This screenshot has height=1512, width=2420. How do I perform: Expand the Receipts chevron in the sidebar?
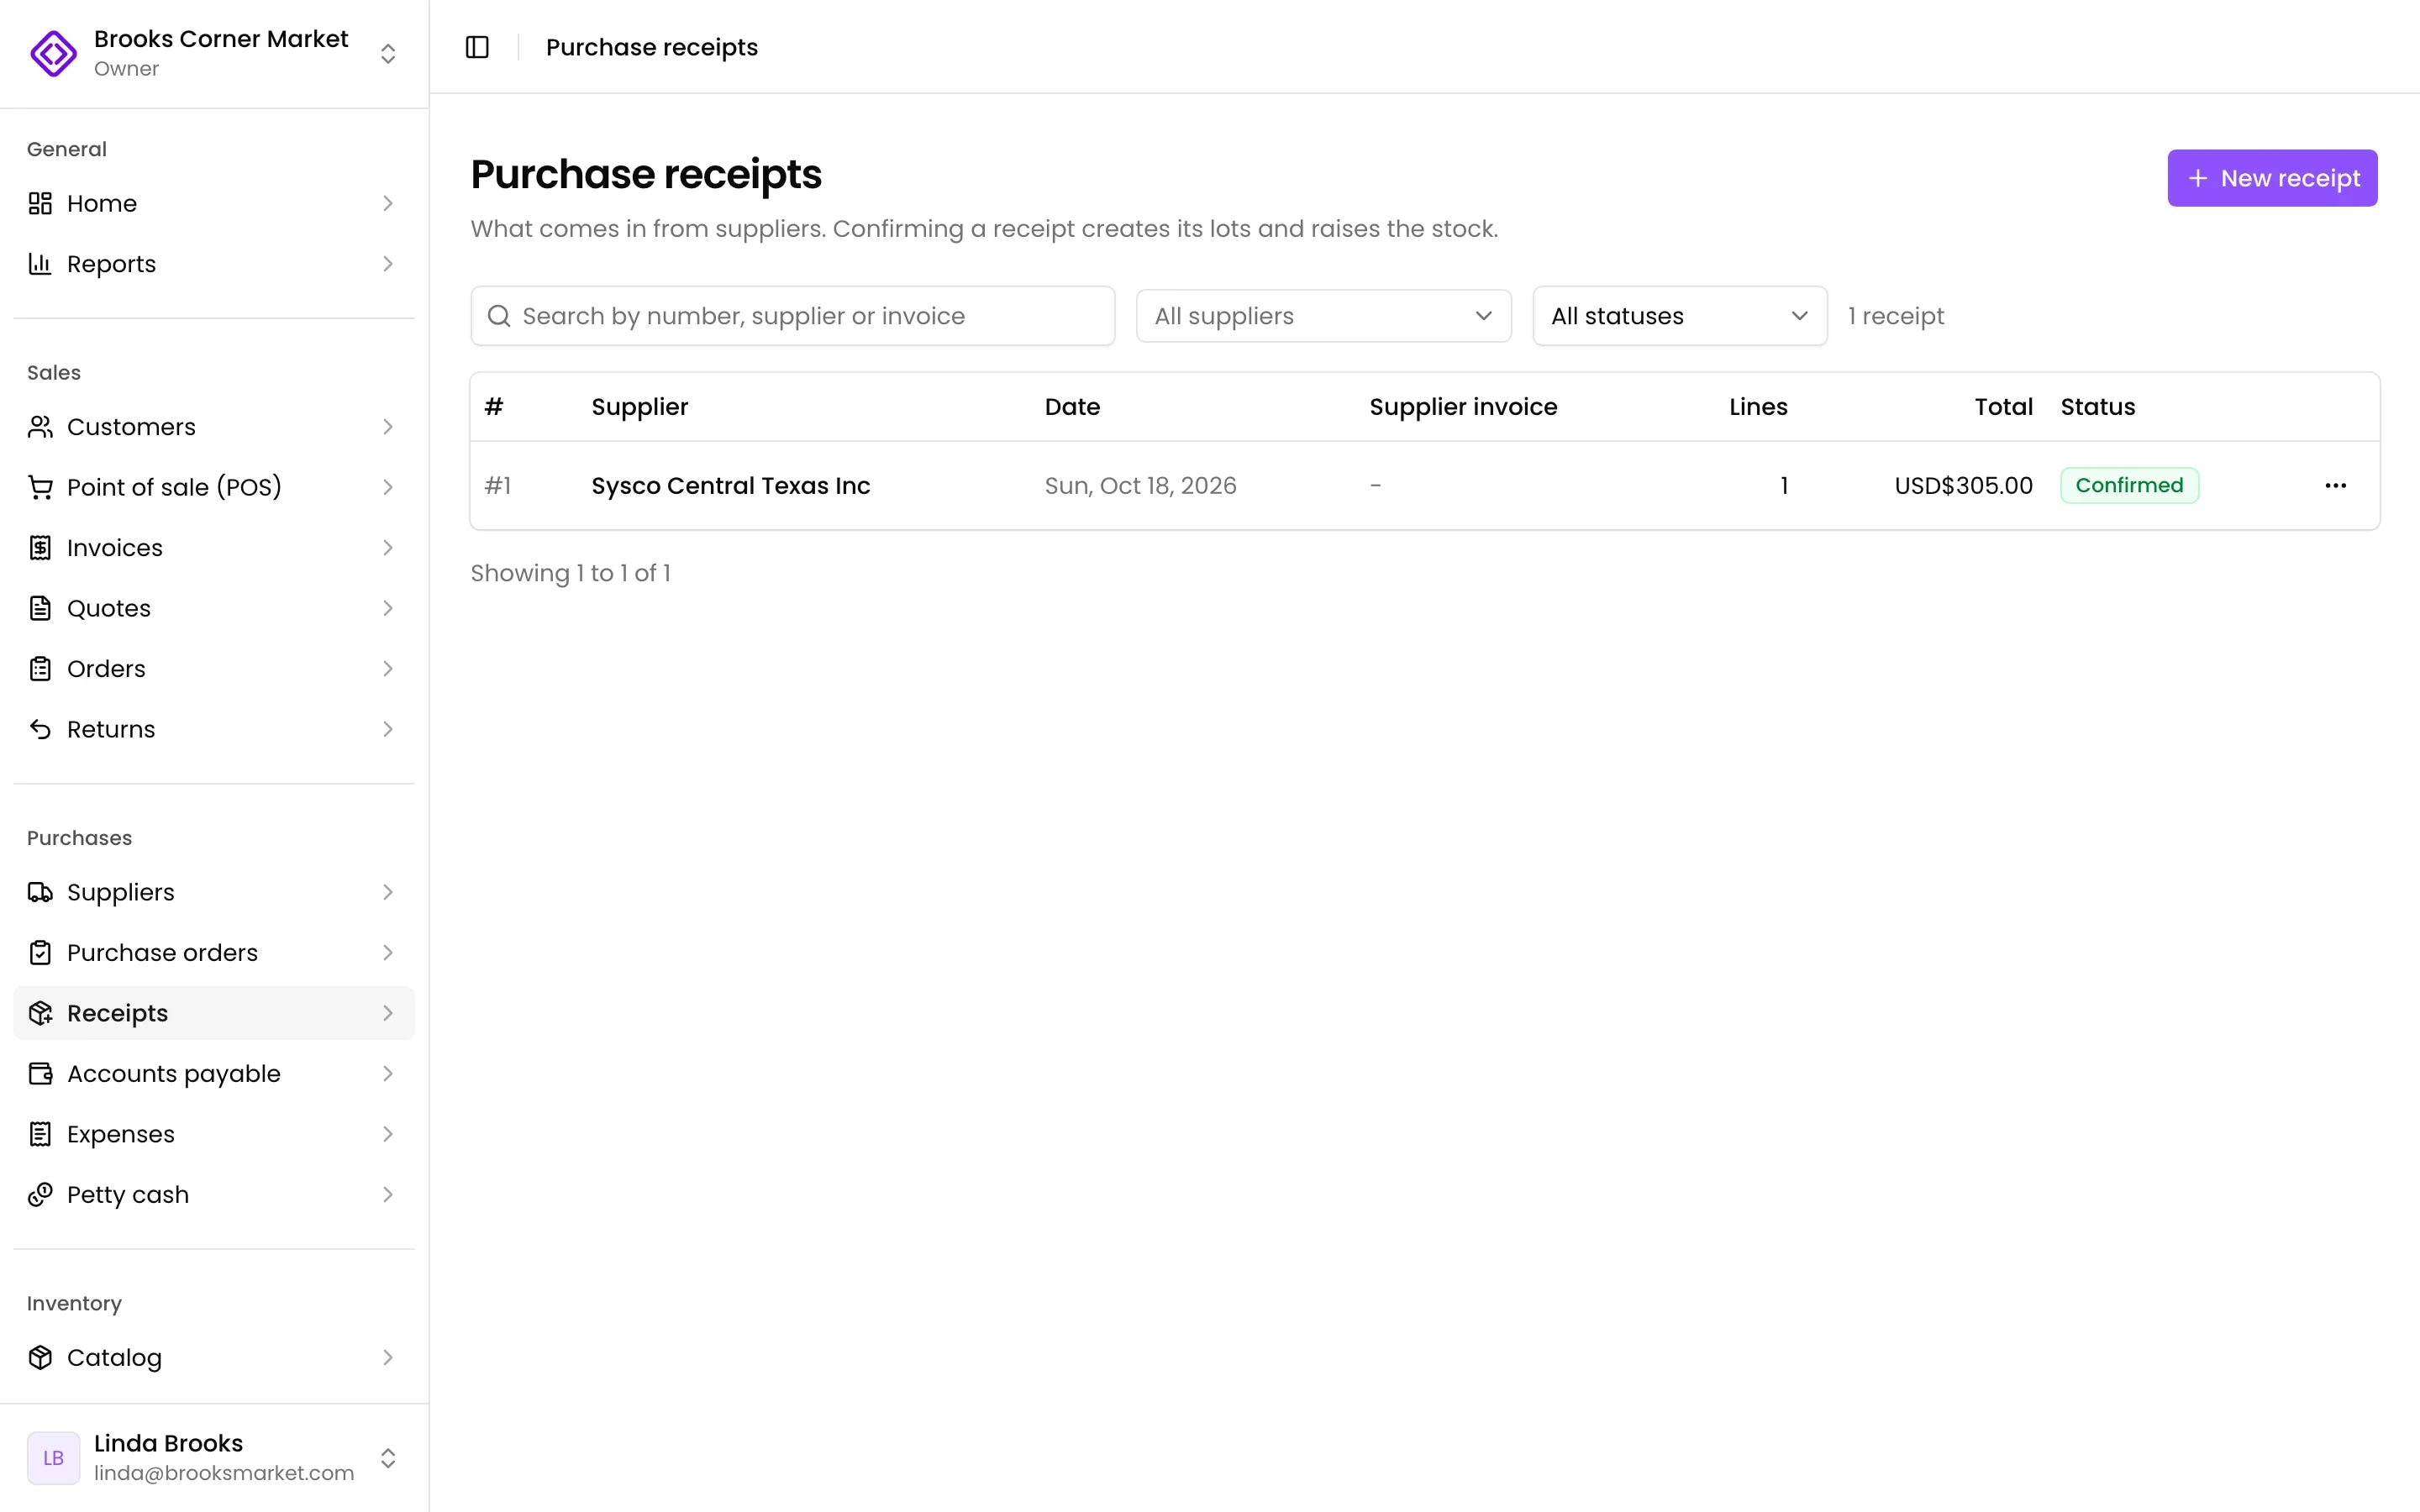click(x=388, y=1013)
